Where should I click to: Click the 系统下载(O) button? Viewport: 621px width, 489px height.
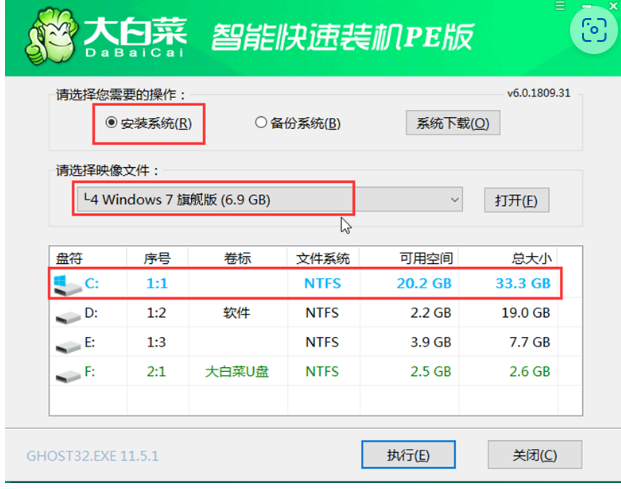tap(452, 123)
